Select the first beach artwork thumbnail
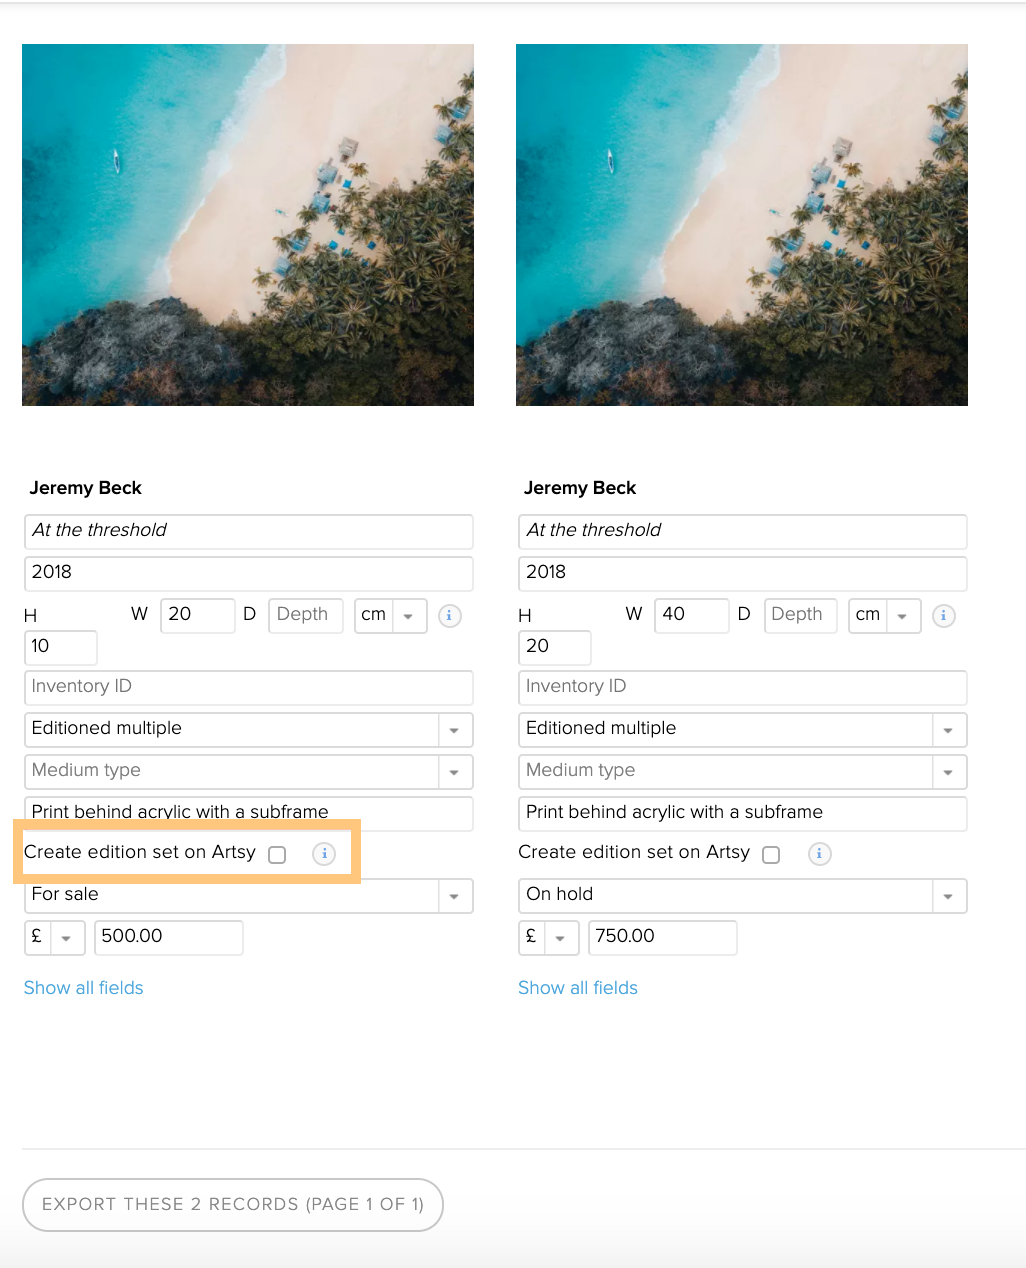1026x1268 pixels. click(x=248, y=225)
